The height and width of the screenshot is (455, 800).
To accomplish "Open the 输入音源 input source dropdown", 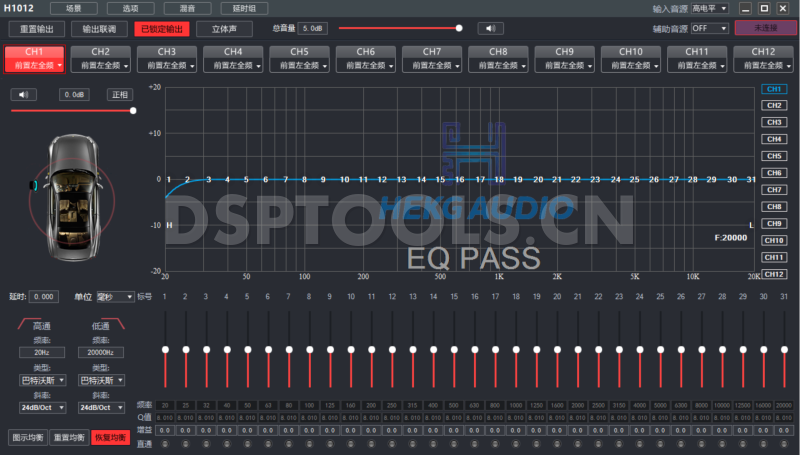I will tap(709, 9).
